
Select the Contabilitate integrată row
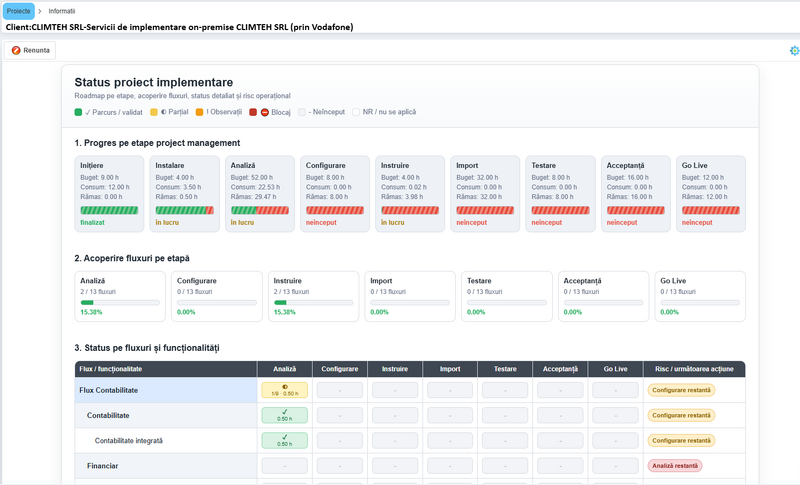(410, 441)
